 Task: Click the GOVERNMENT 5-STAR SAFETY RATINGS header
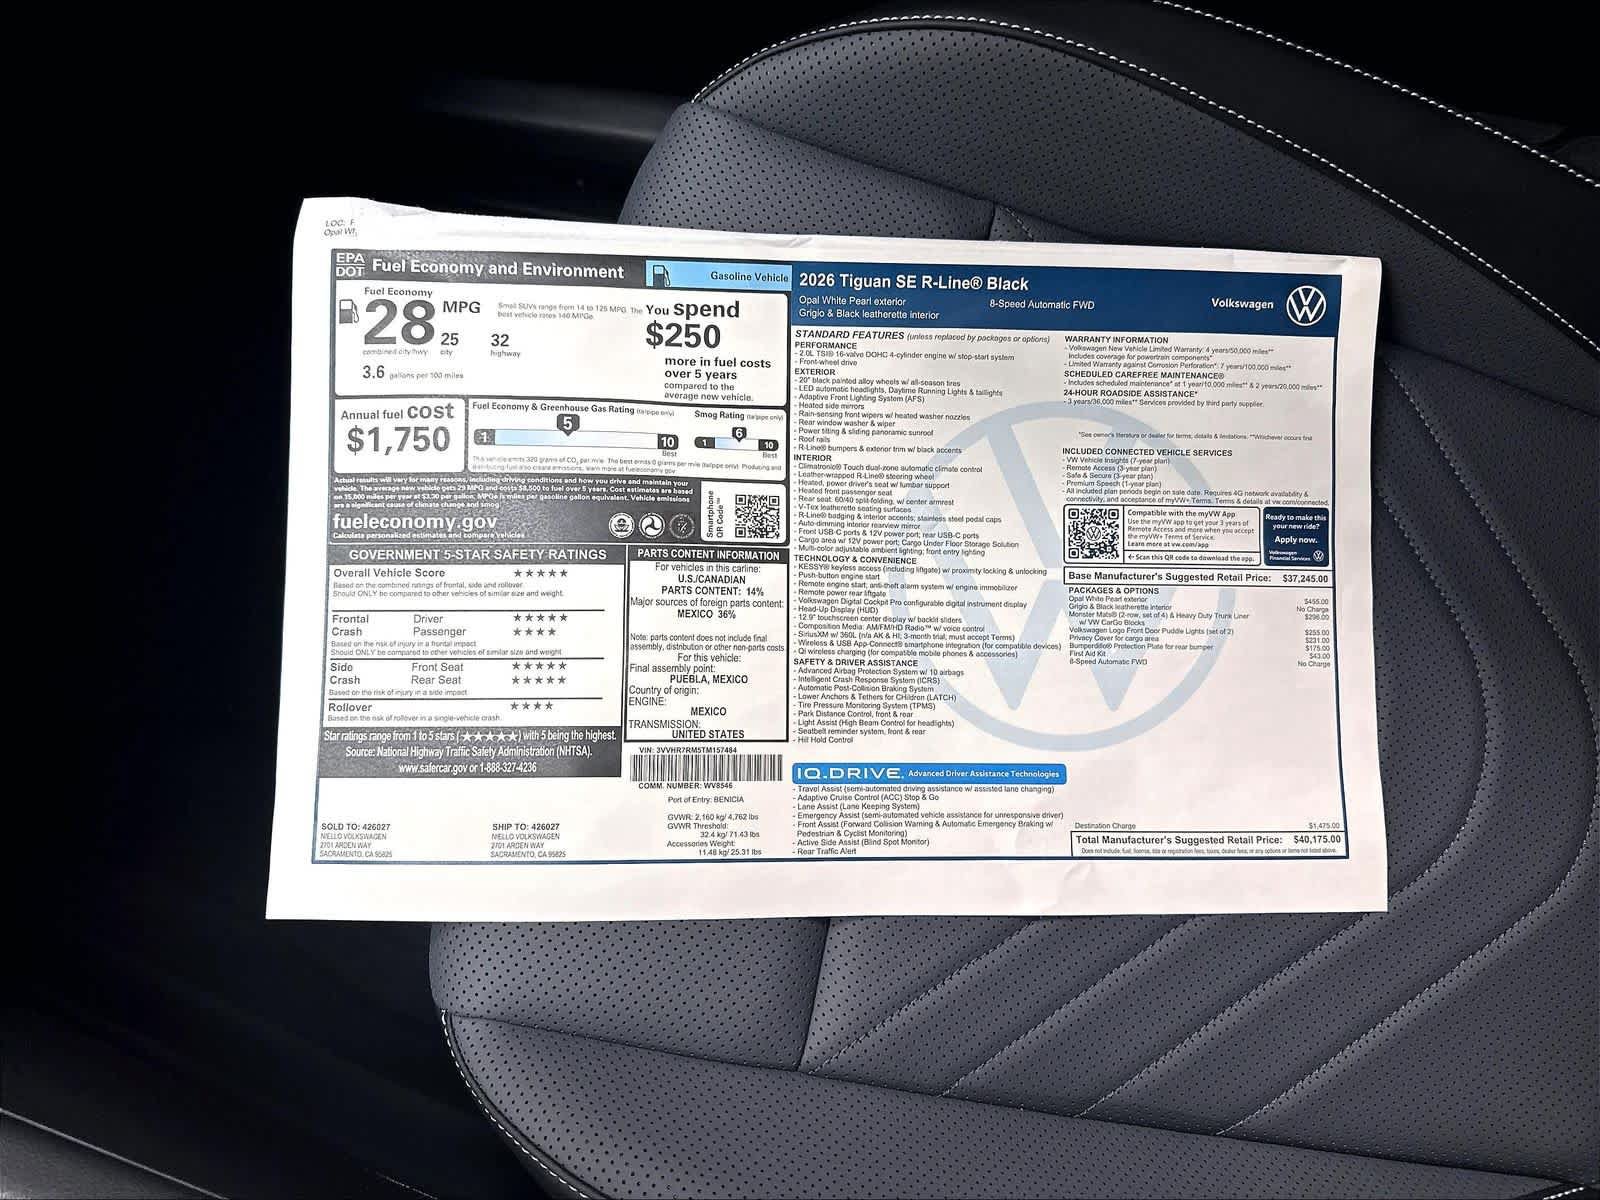click(x=477, y=554)
